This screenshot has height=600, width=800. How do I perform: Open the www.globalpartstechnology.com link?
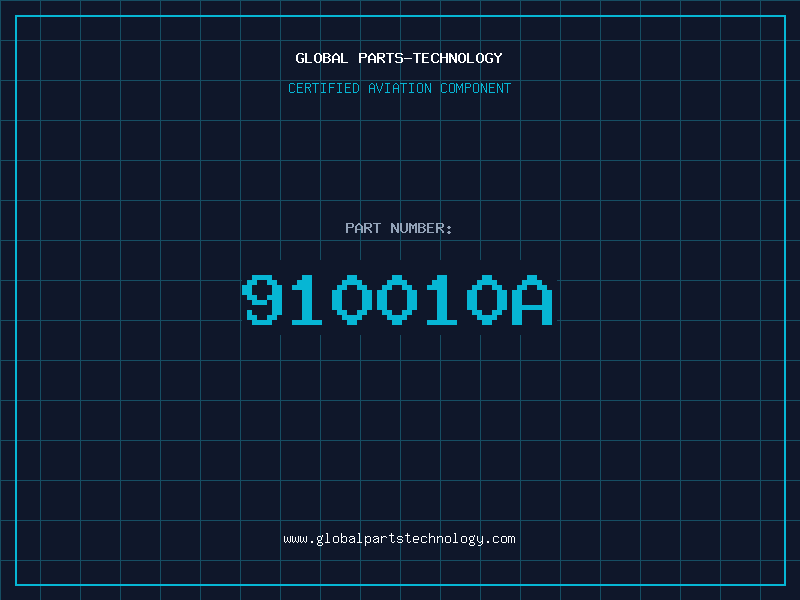399,539
